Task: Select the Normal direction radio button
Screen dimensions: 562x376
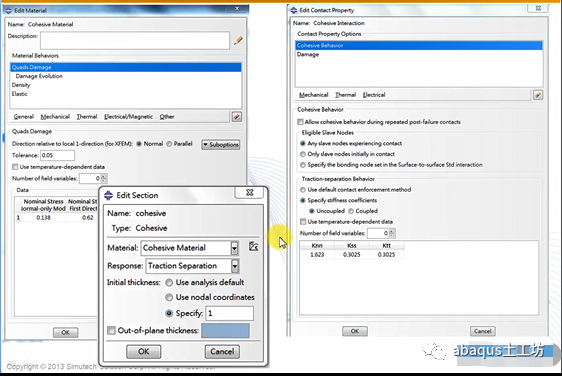Action: [x=139, y=144]
